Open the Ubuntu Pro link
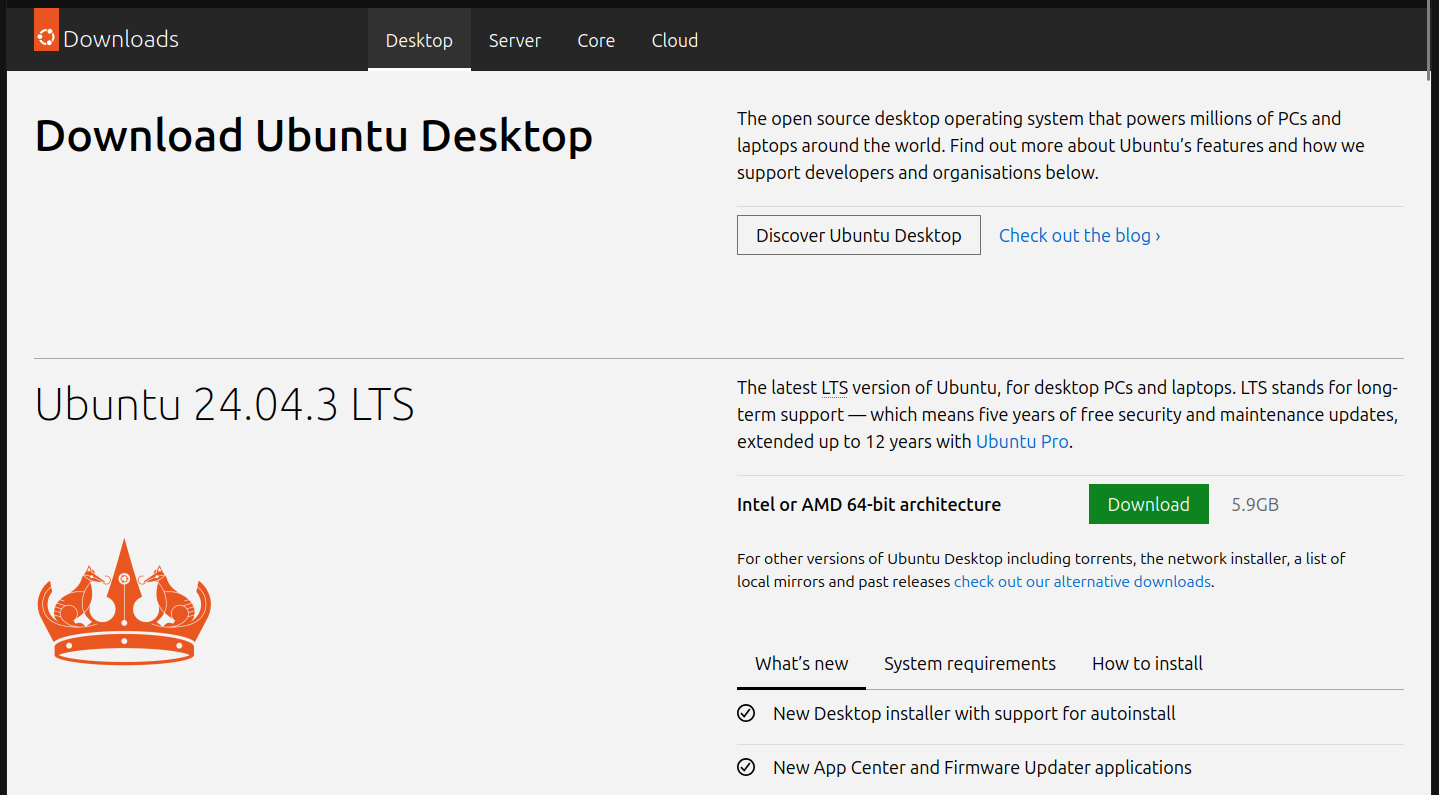1439x795 pixels. click(x=1022, y=441)
